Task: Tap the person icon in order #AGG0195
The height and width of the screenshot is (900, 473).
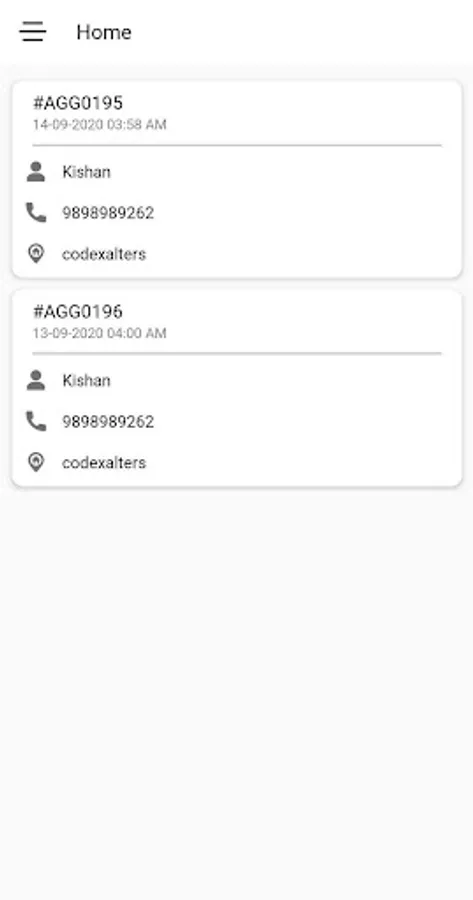Action: (36, 172)
